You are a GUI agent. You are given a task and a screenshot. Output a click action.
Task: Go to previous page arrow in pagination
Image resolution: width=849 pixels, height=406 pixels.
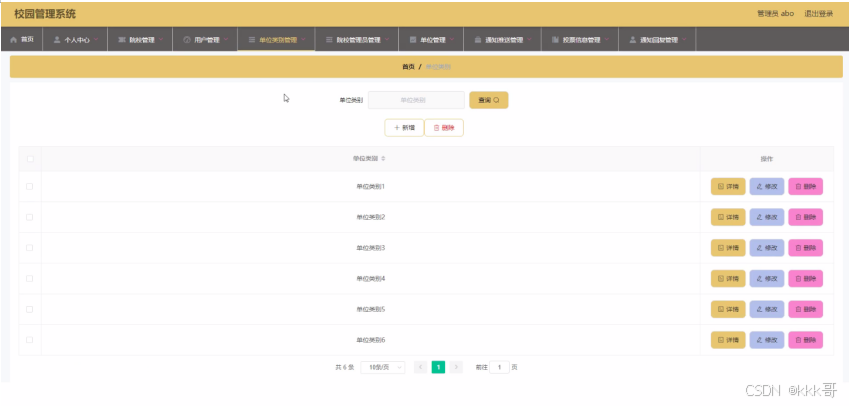click(x=420, y=368)
